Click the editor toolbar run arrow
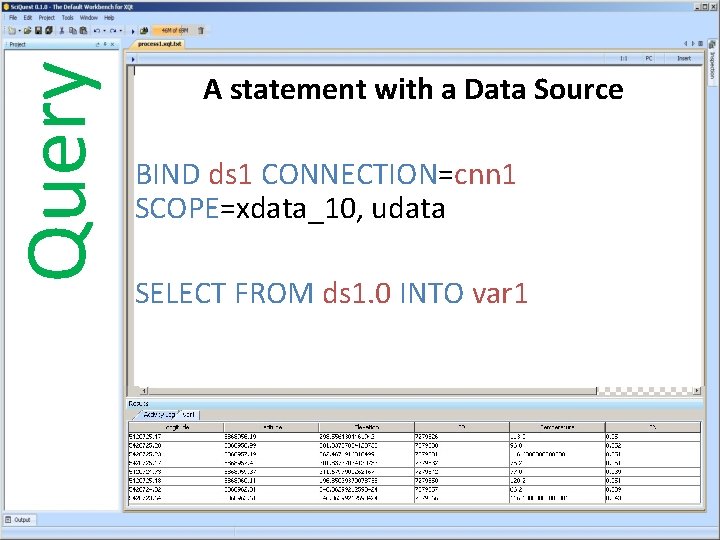The width and height of the screenshot is (720, 540). coord(133,59)
